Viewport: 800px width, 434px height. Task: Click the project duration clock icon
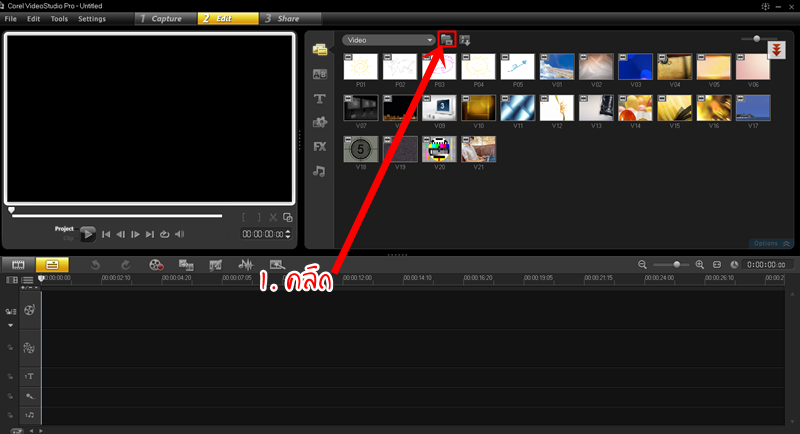coord(734,265)
